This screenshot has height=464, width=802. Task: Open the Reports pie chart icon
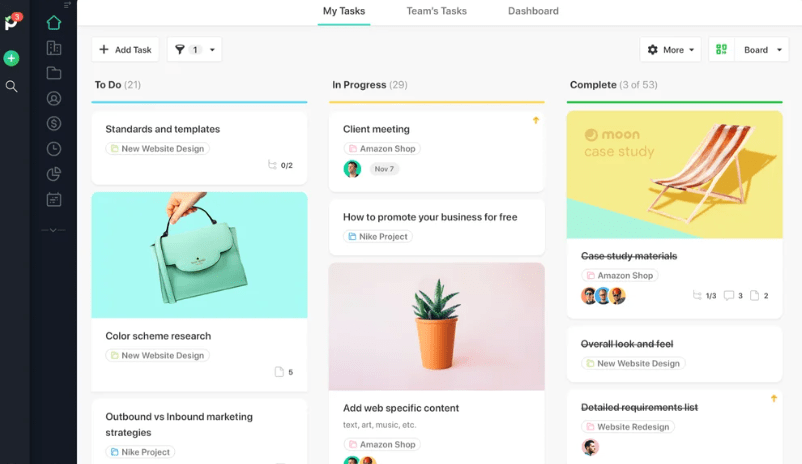coord(54,174)
